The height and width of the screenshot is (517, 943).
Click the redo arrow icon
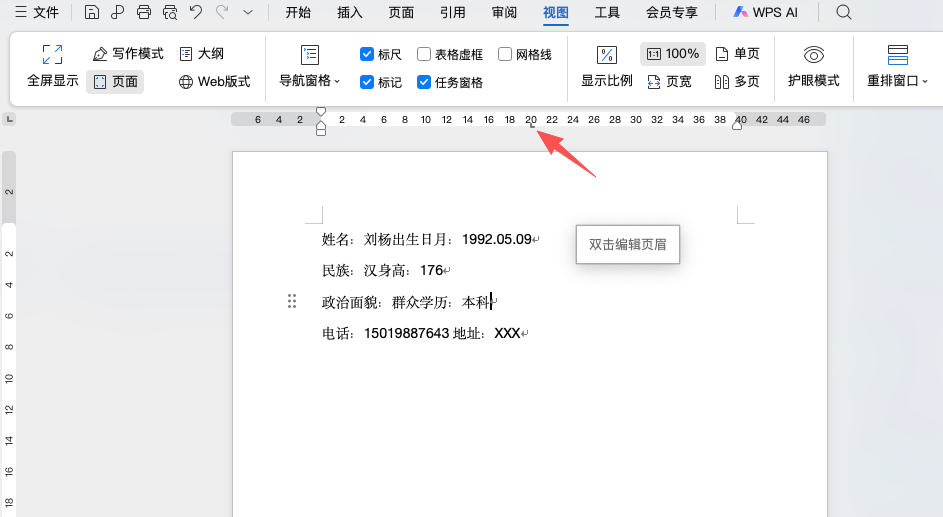tap(222, 12)
